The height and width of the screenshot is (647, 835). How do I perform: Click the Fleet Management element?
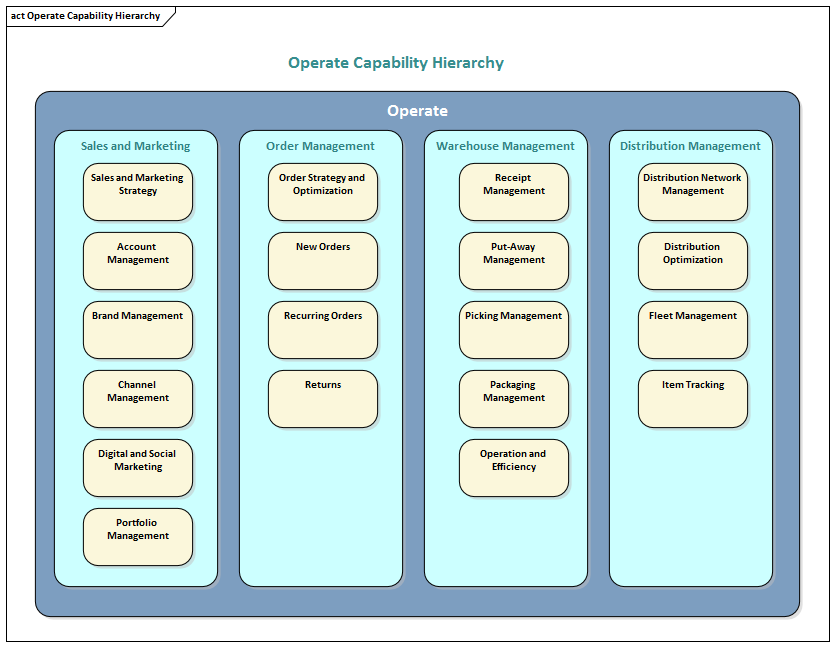pos(692,330)
